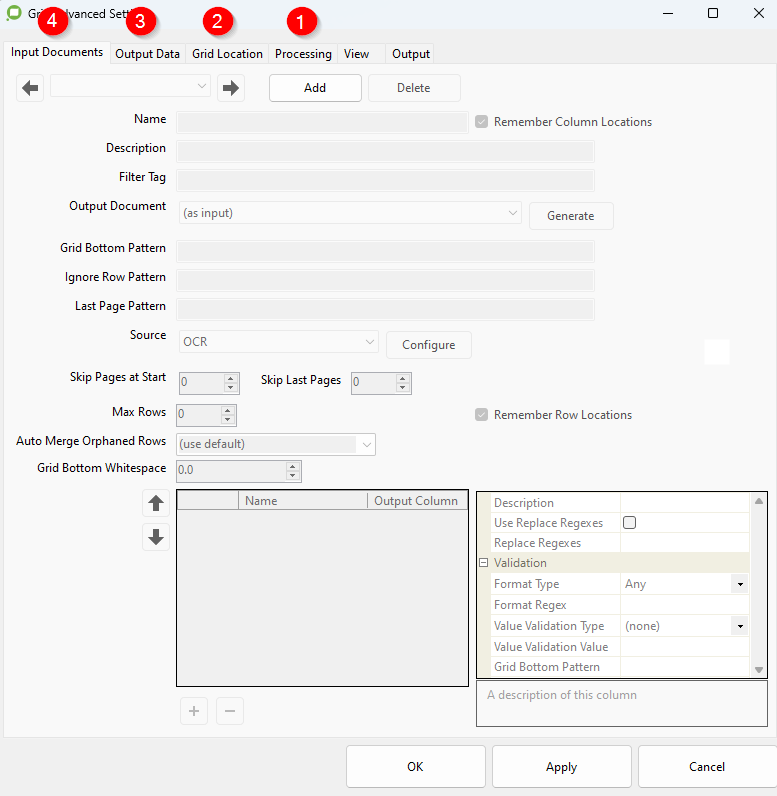
Task: Open the Processing tab
Action: (303, 54)
